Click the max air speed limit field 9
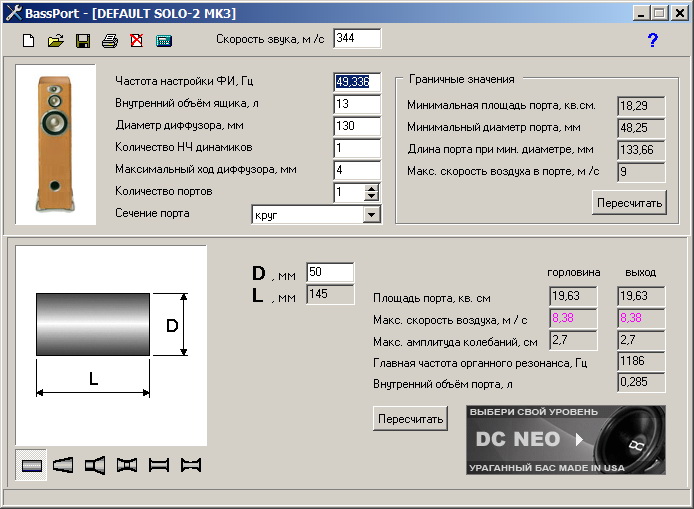 click(641, 172)
